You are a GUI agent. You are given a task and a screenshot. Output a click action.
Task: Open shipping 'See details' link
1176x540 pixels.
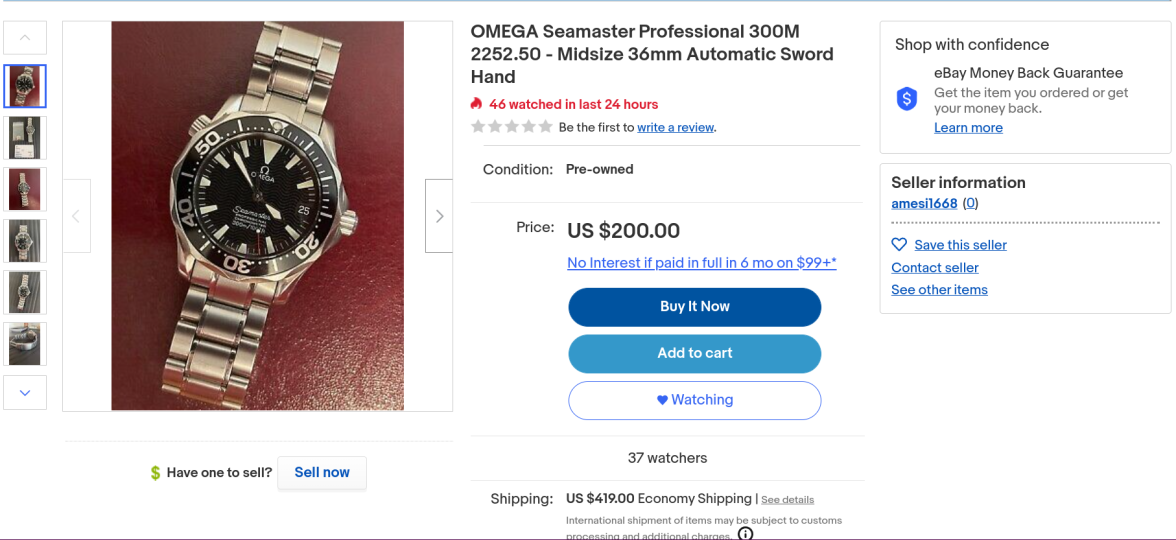tap(787, 500)
